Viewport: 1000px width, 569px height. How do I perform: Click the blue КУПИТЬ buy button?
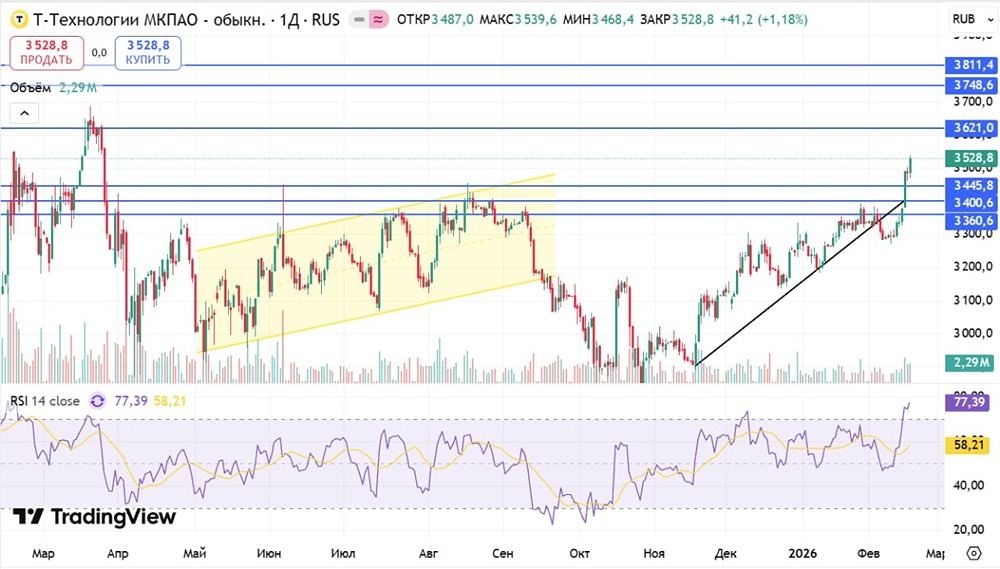click(x=148, y=52)
